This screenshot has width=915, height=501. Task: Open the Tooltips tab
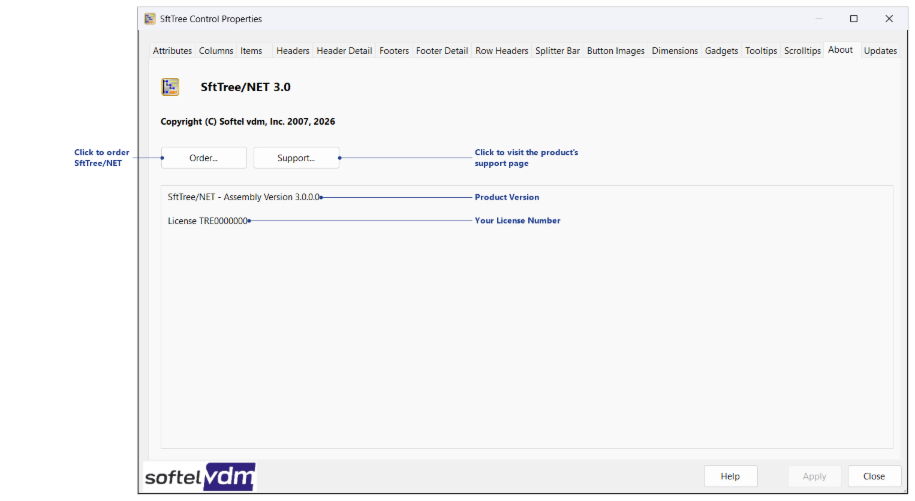pyautogui.click(x=761, y=51)
